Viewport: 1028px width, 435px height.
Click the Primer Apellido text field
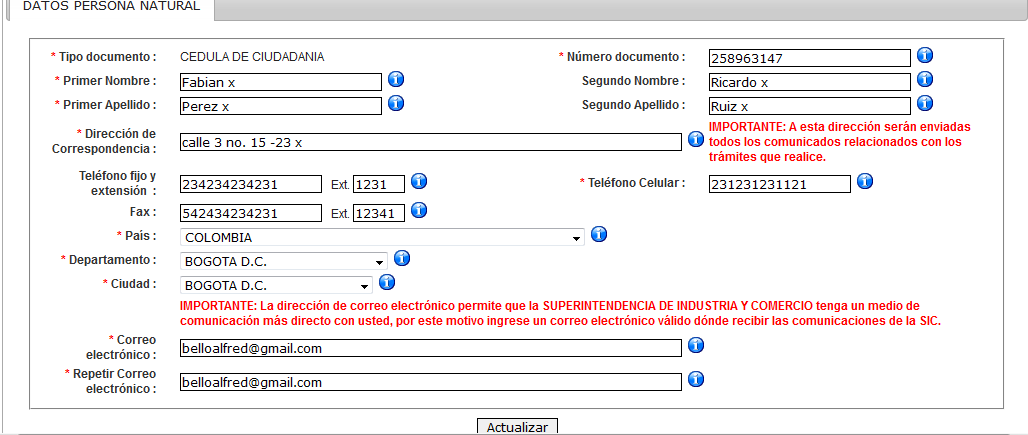[281, 105]
